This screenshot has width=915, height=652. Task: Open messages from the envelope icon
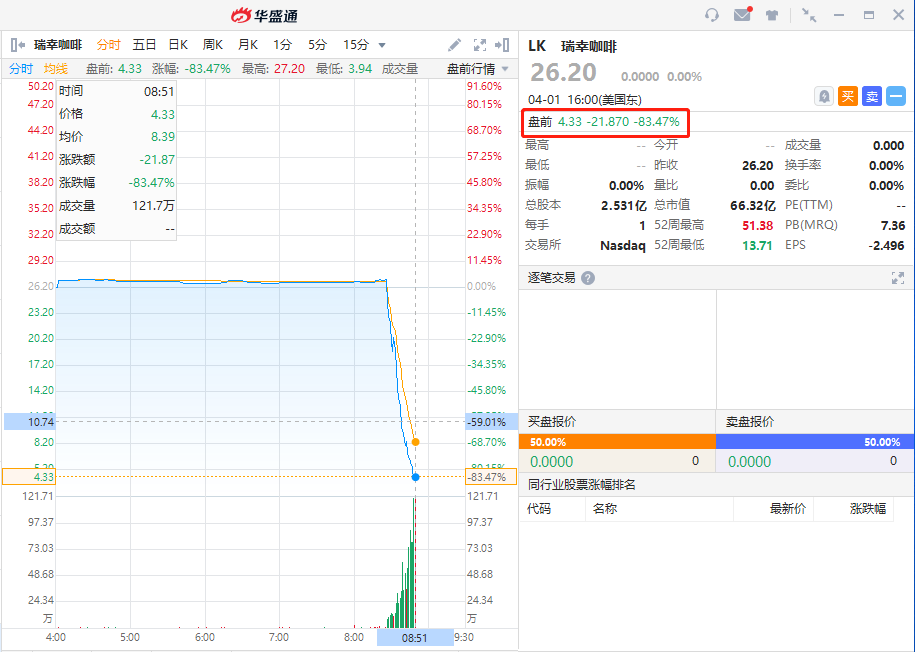point(742,15)
